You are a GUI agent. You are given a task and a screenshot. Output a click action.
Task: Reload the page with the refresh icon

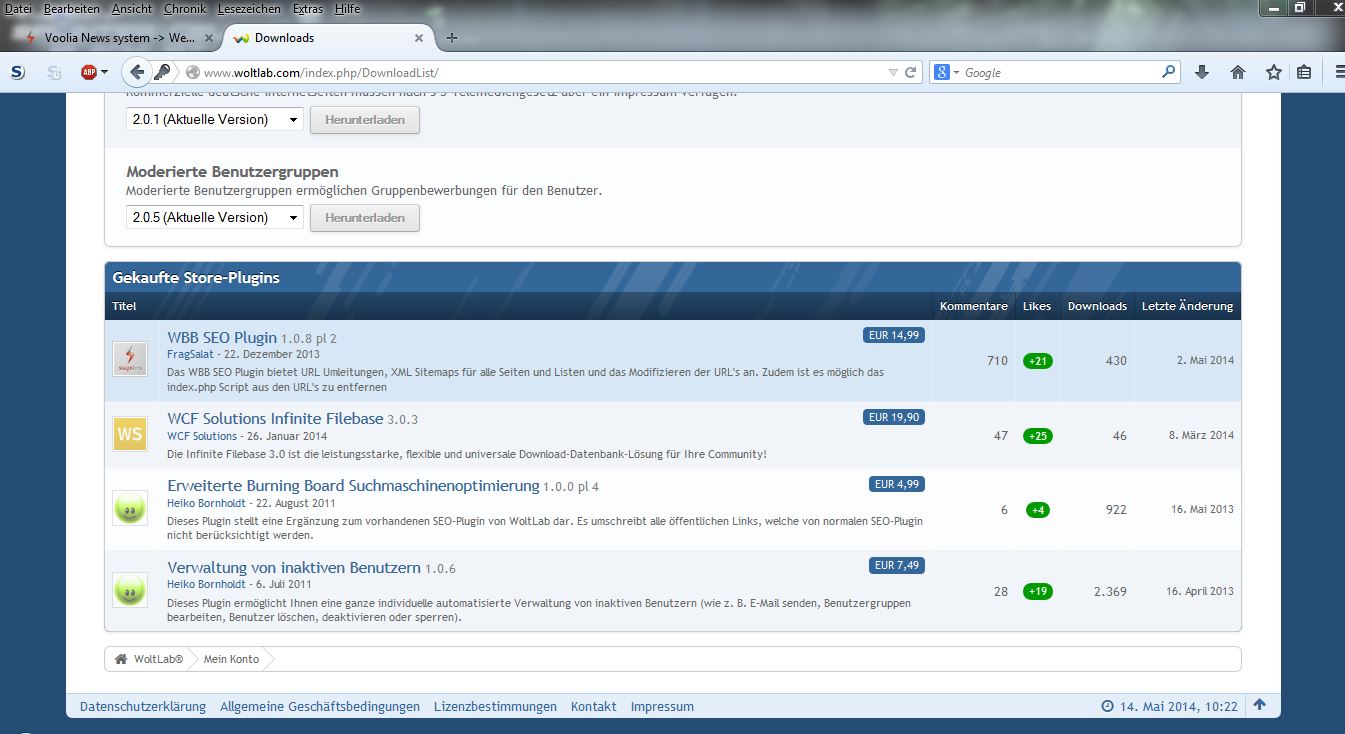[x=911, y=73]
